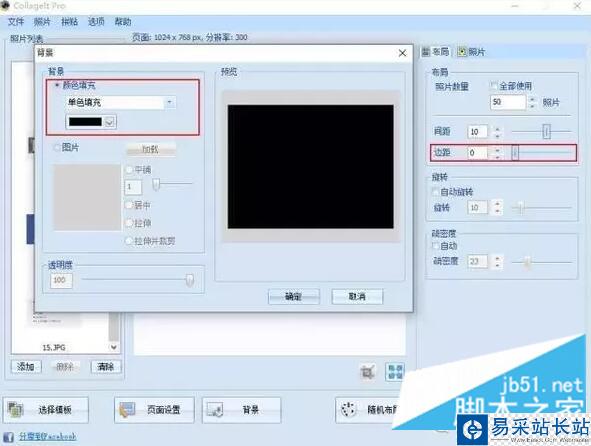This screenshot has width=591, height=446.
Task: Click the blue preview export icon
Action: pyautogui.click(x=395, y=372)
